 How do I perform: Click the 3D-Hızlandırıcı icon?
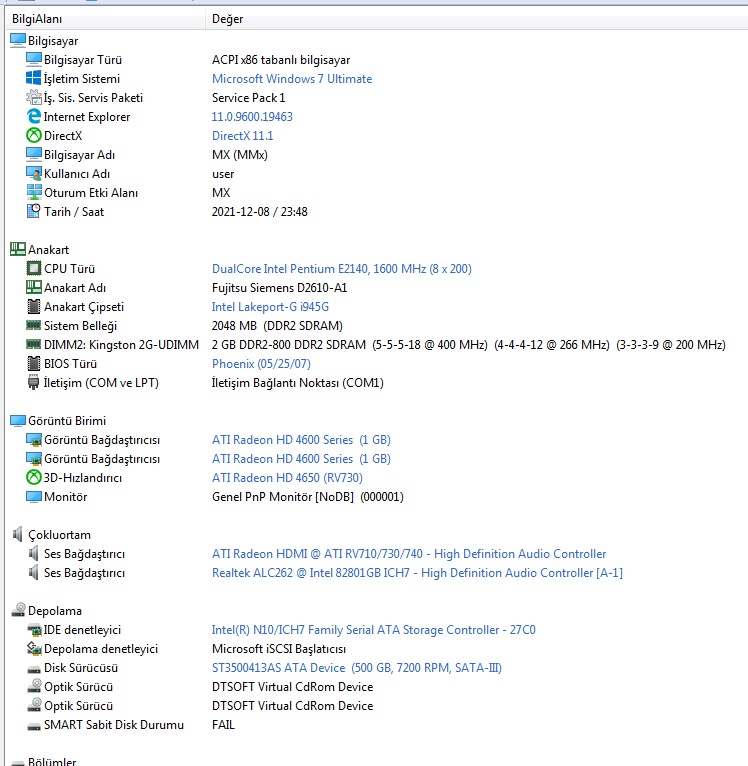[34, 478]
